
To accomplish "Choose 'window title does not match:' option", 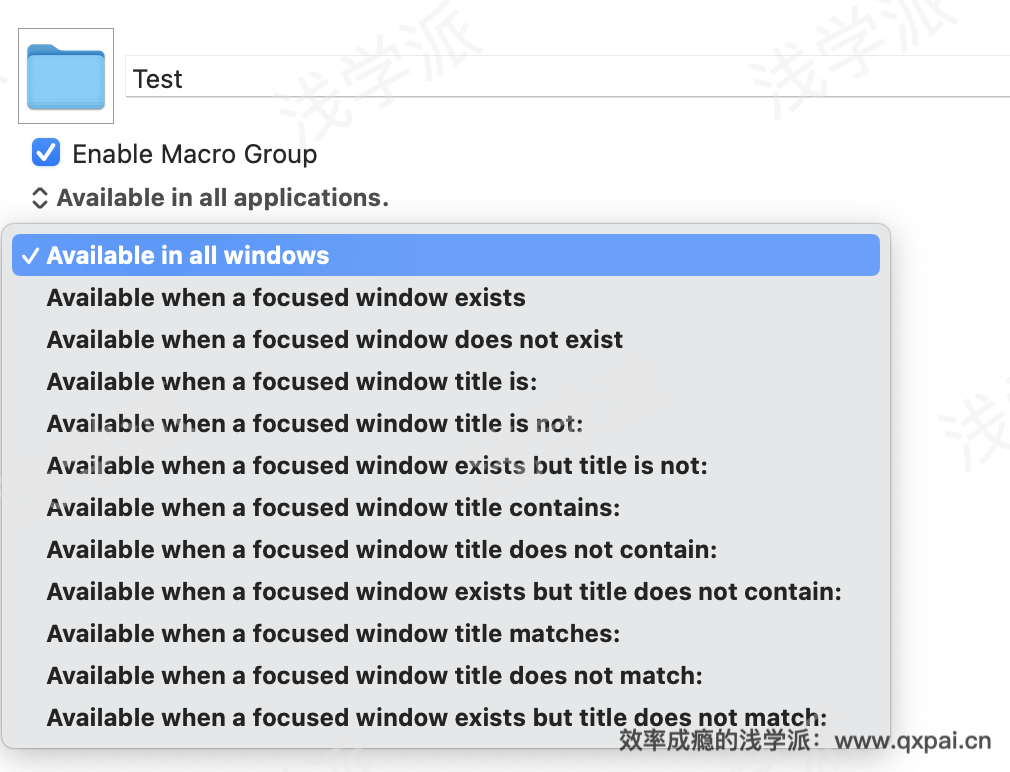I will pyautogui.click(x=374, y=675).
